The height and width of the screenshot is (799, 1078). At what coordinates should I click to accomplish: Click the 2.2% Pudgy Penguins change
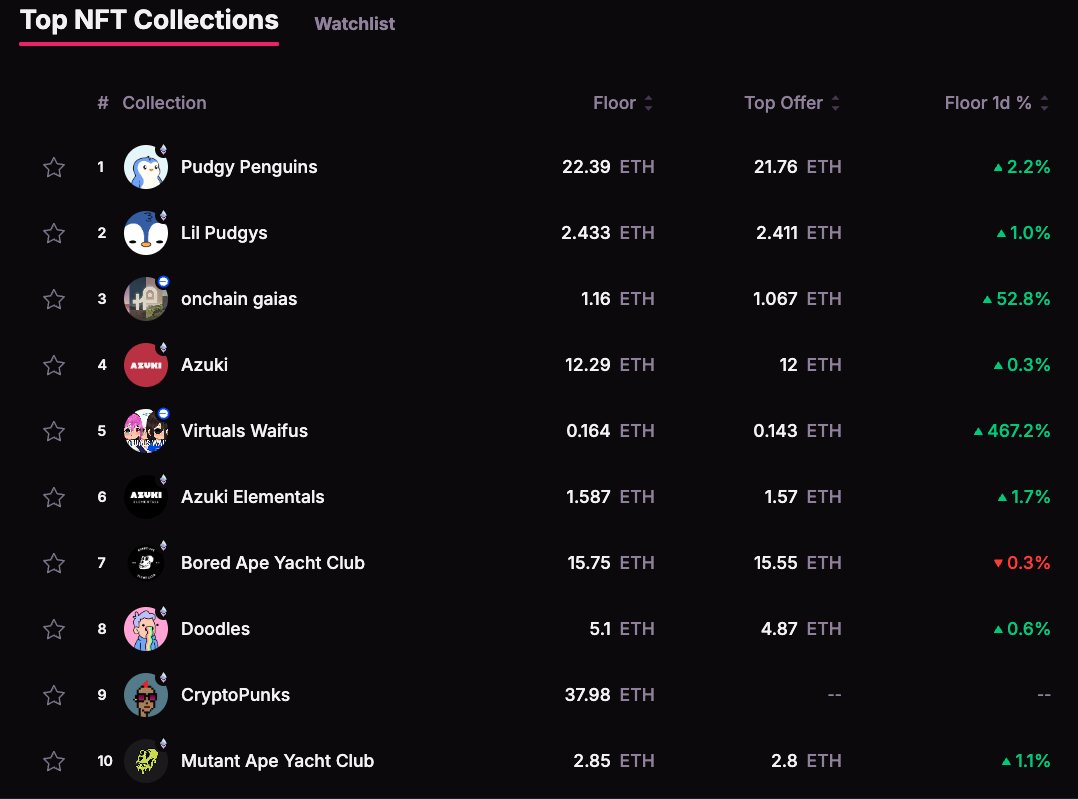(x=1022, y=167)
